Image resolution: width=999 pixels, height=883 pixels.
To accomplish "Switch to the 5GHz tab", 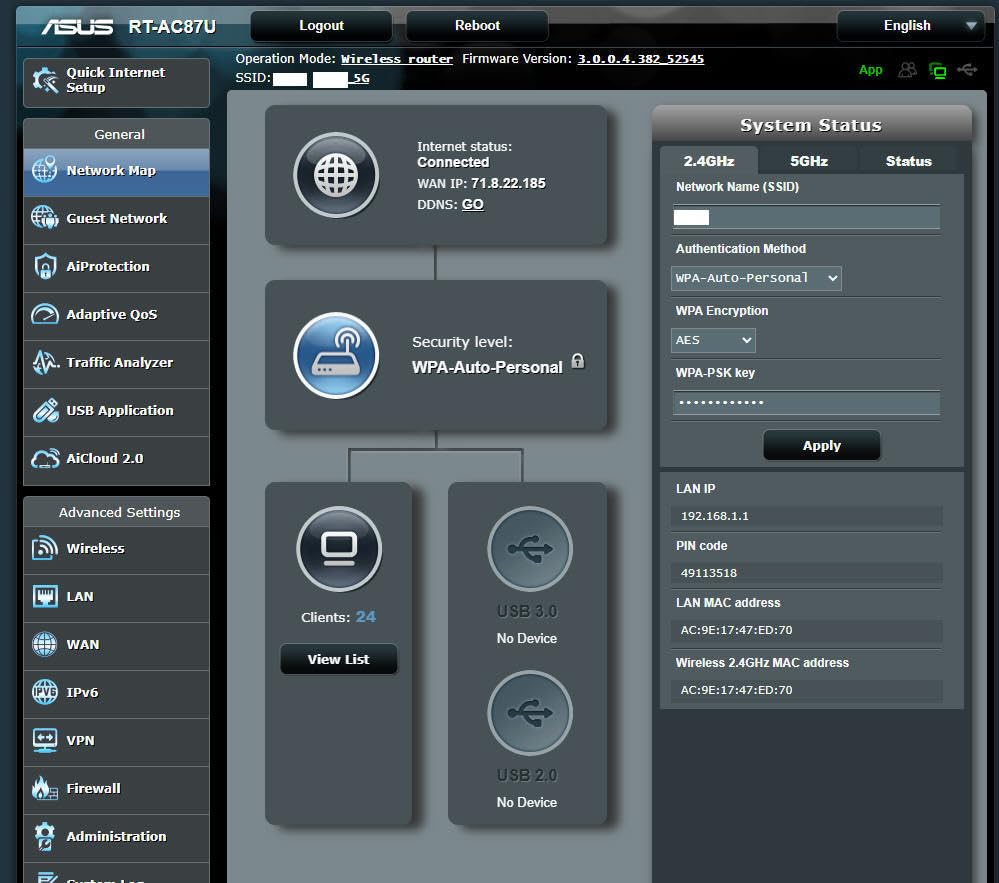I will (809, 161).
